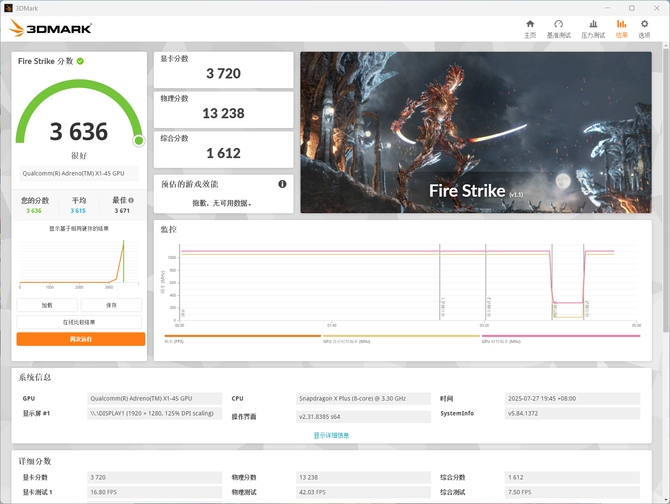
Task: Click the 保存 (Save) button
Action: click(x=112, y=305)
